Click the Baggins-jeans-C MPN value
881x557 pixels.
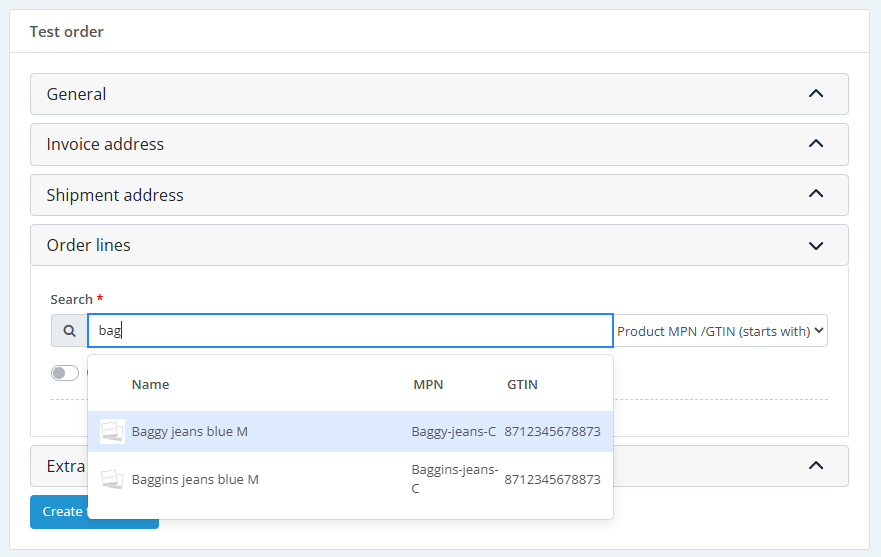click(455, 479)
